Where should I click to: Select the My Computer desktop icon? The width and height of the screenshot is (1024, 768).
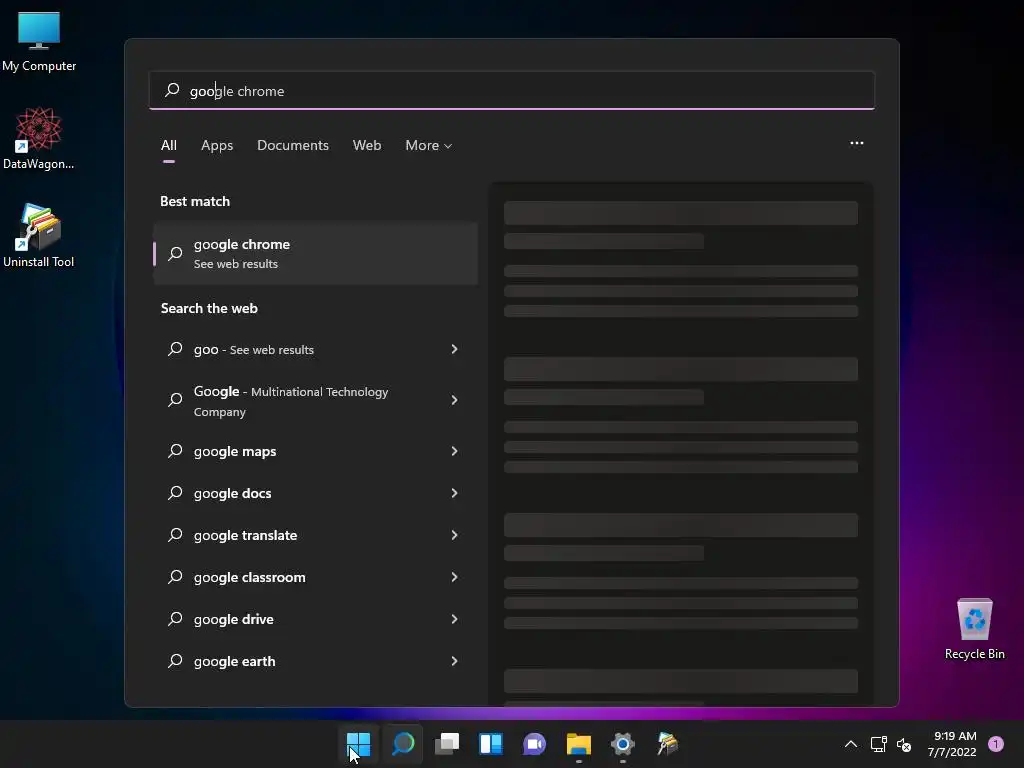click(39, 42)
